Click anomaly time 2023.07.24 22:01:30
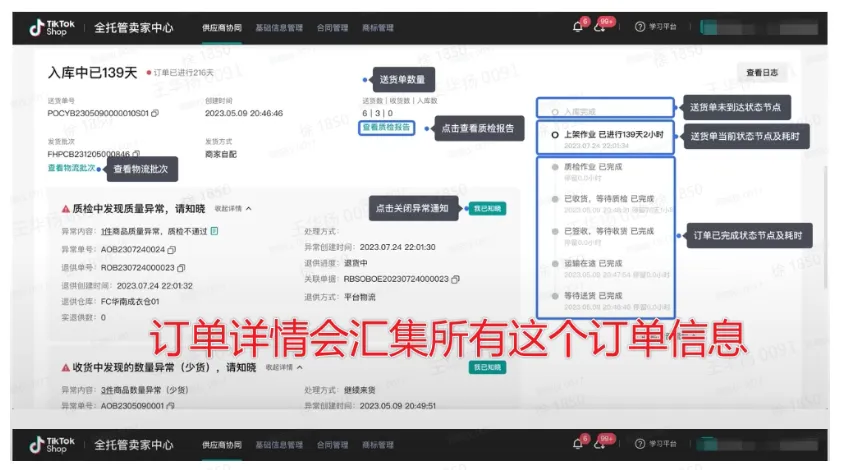Image resolution: width=843 pixels, height=470 pixels. click(397, 247)
